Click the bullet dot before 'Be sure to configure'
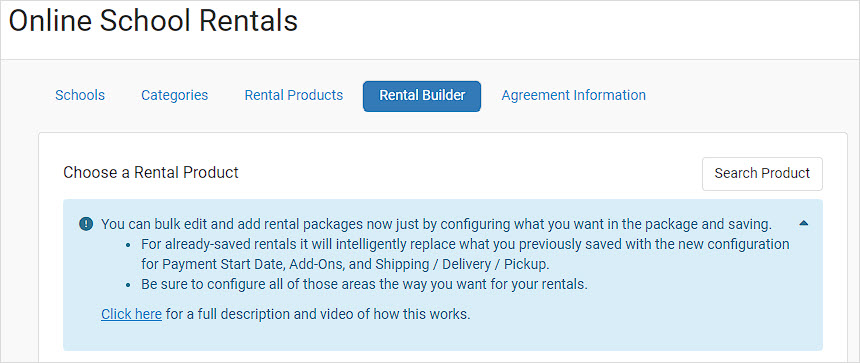This screenshot has height=363, width=860. point(128,286)
